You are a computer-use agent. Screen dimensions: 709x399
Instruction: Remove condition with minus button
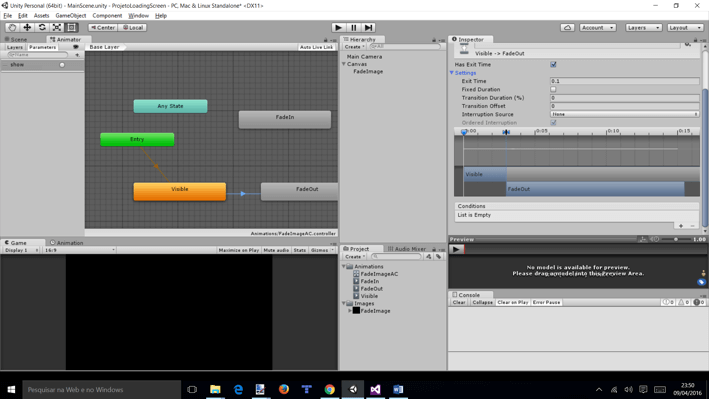click(692, 226)
